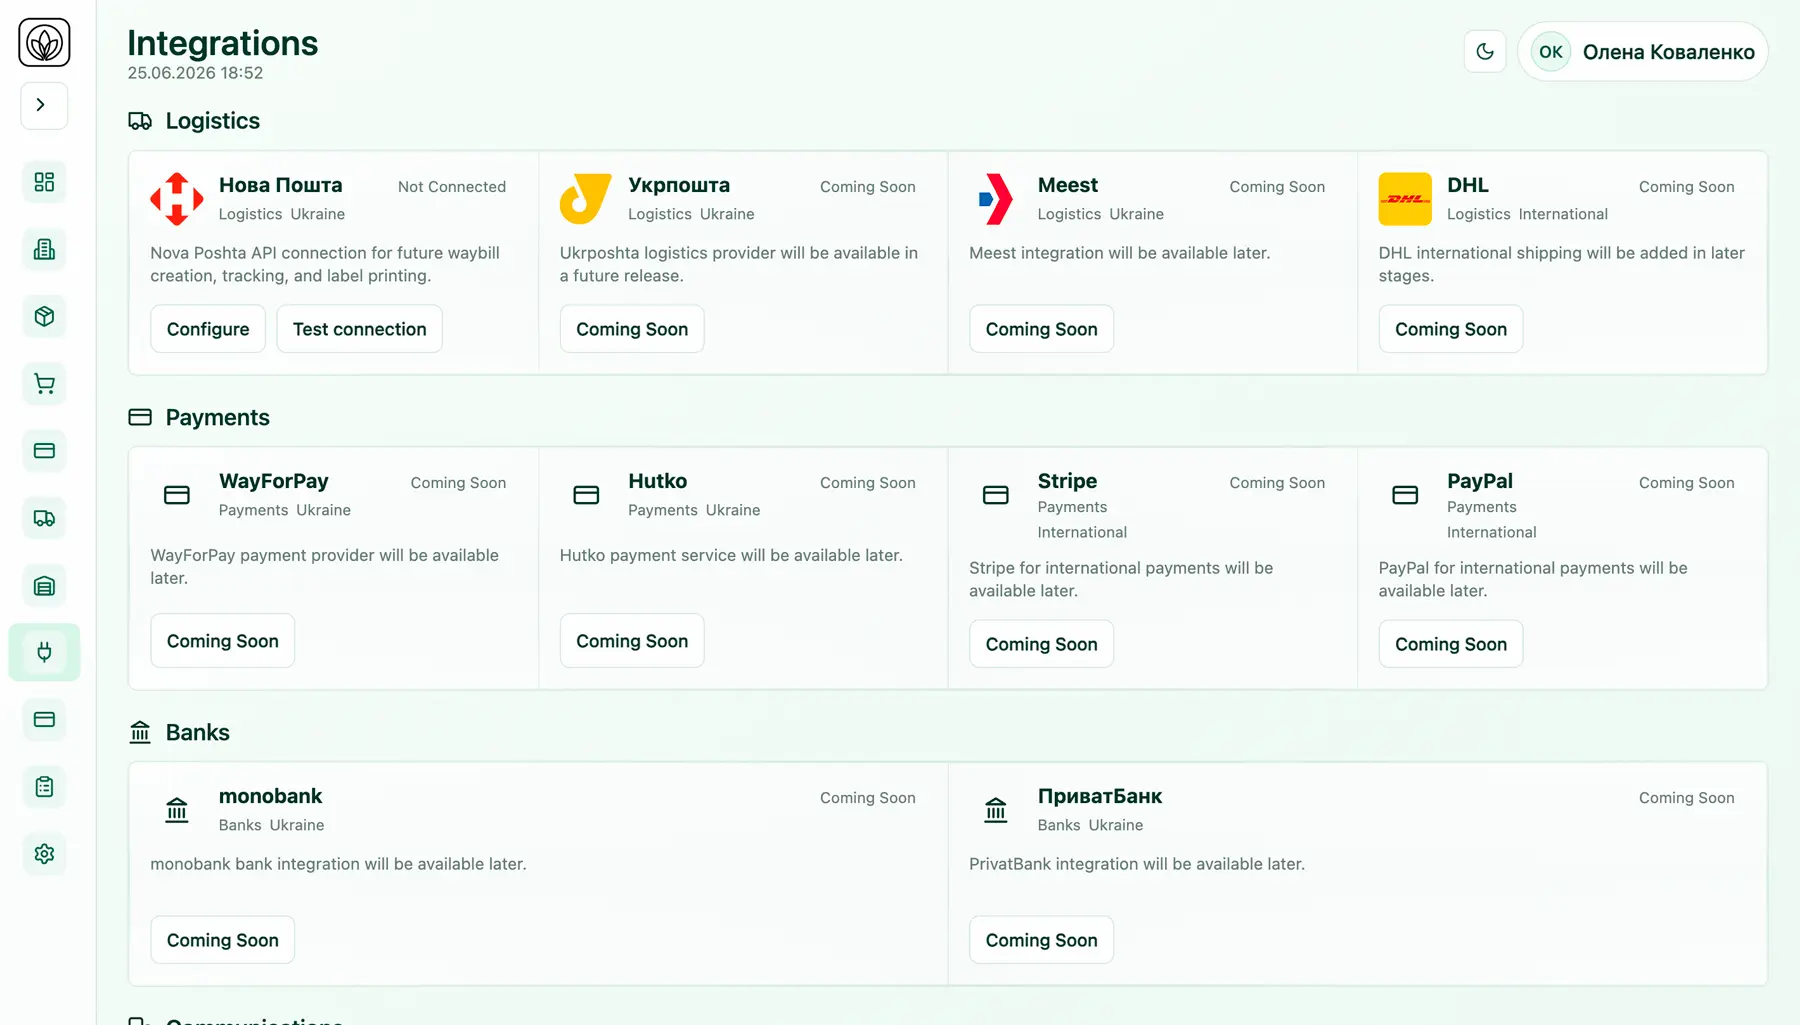The width and height of the screenshot is (1800, 1025).
Task: Test connection for Нова Пошта
Action: (360, 329)
